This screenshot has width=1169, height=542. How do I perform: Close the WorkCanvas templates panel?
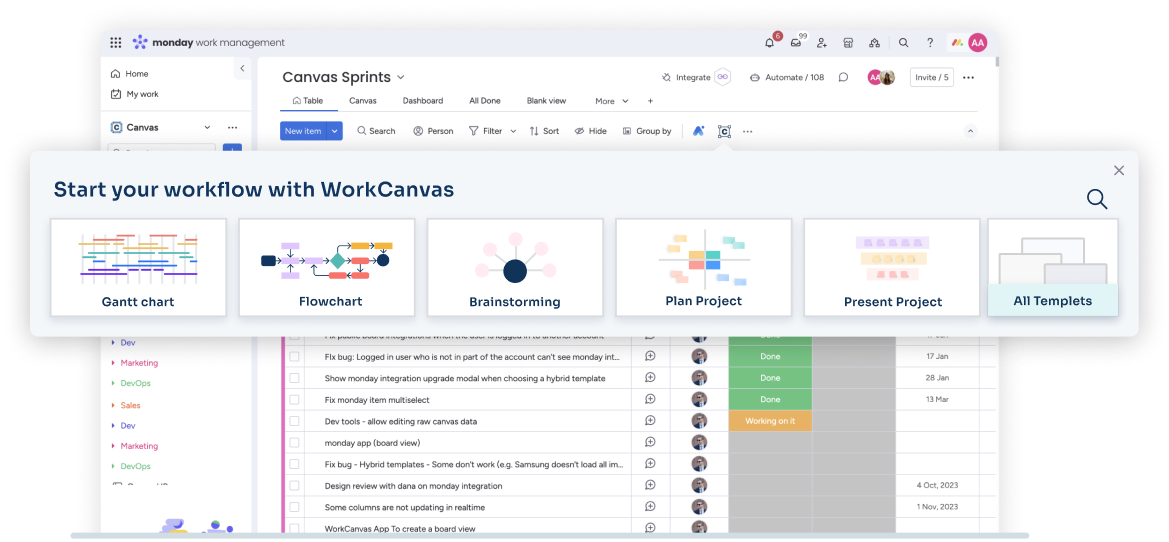pos(1119,170)
